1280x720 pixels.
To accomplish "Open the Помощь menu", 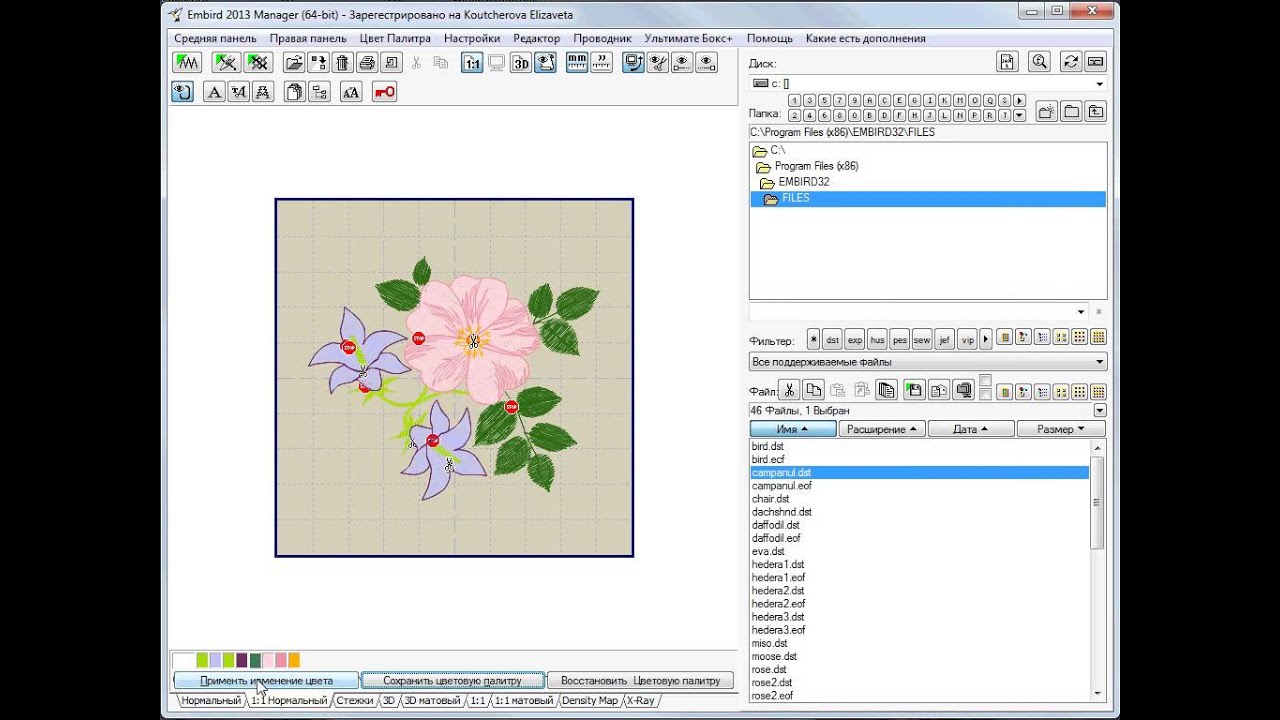I will point(770,38).
